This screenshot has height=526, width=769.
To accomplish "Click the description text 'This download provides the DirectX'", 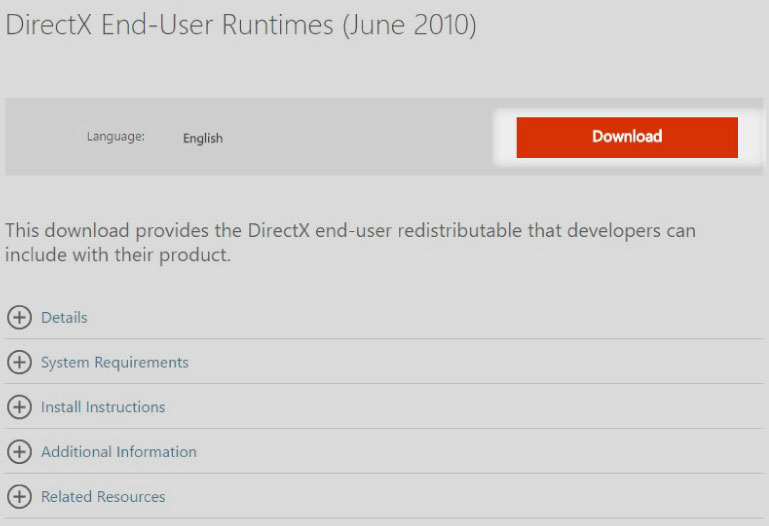I will [157, 230].
